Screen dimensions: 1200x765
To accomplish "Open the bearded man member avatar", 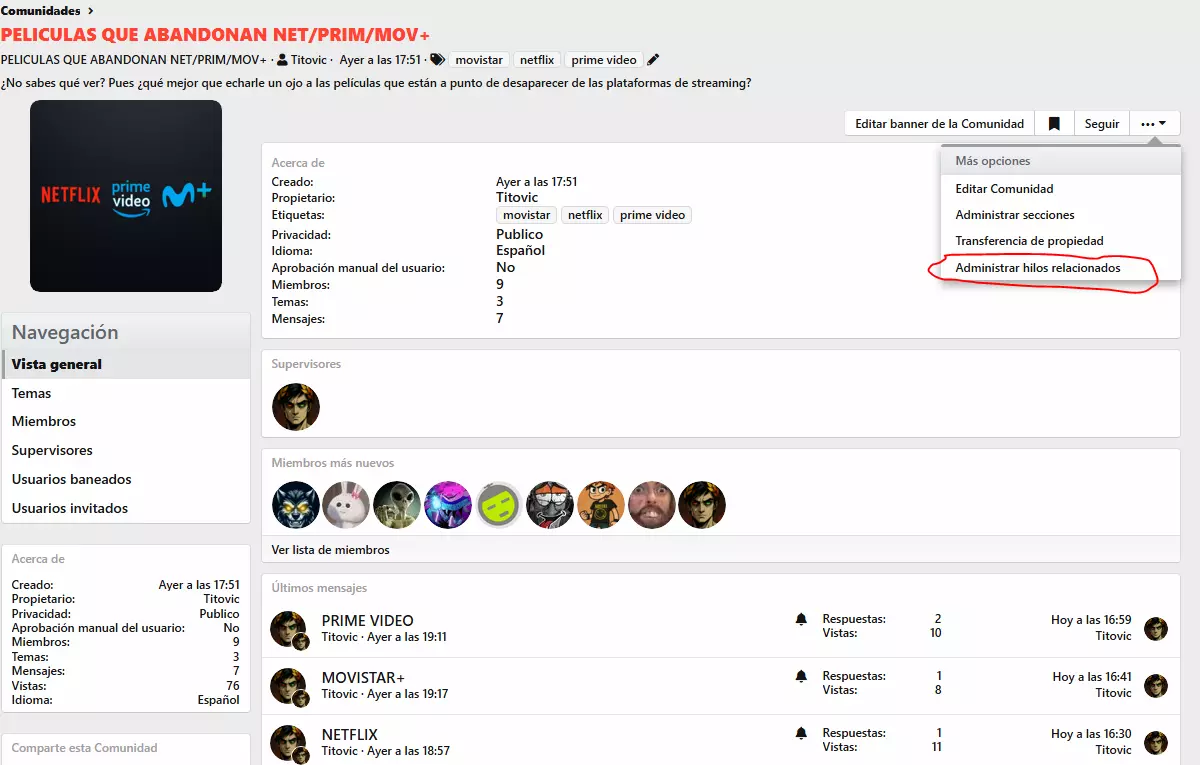I will pyautogui.click(x=652, y=505).
